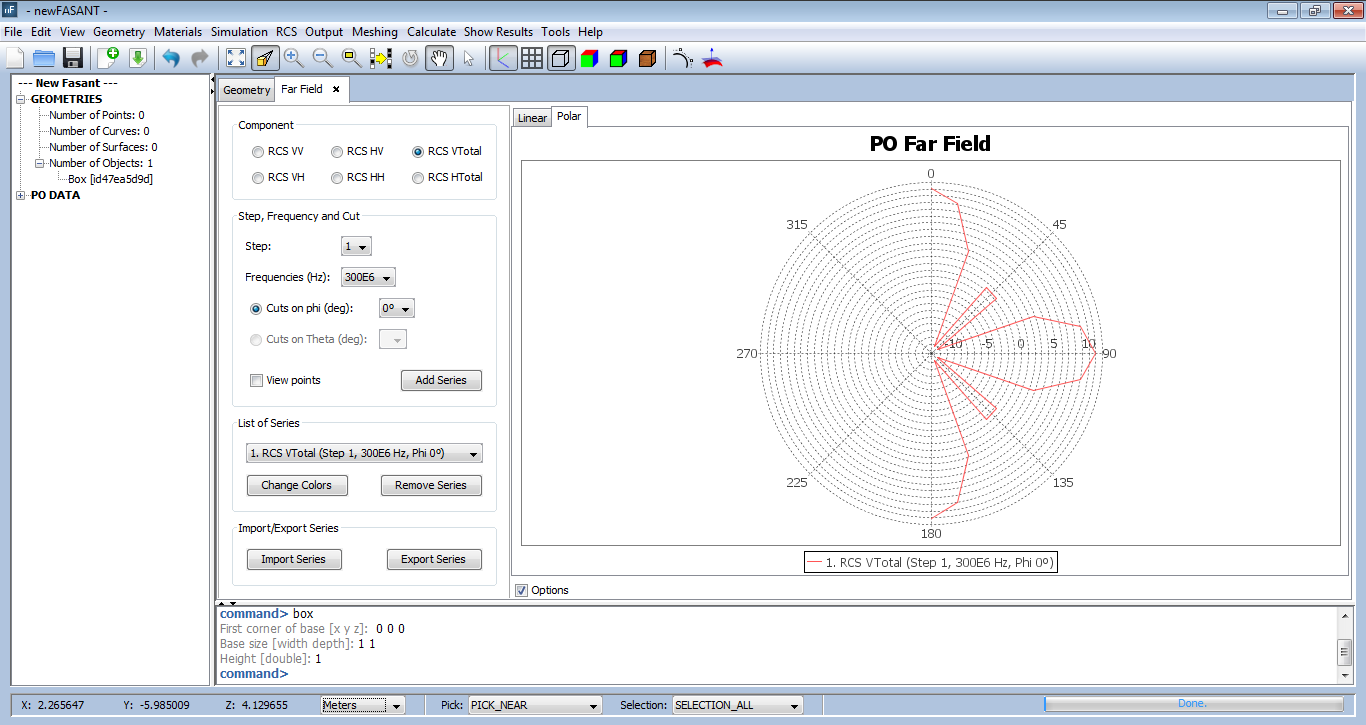Toggle the grid display icon

point(532,58)
